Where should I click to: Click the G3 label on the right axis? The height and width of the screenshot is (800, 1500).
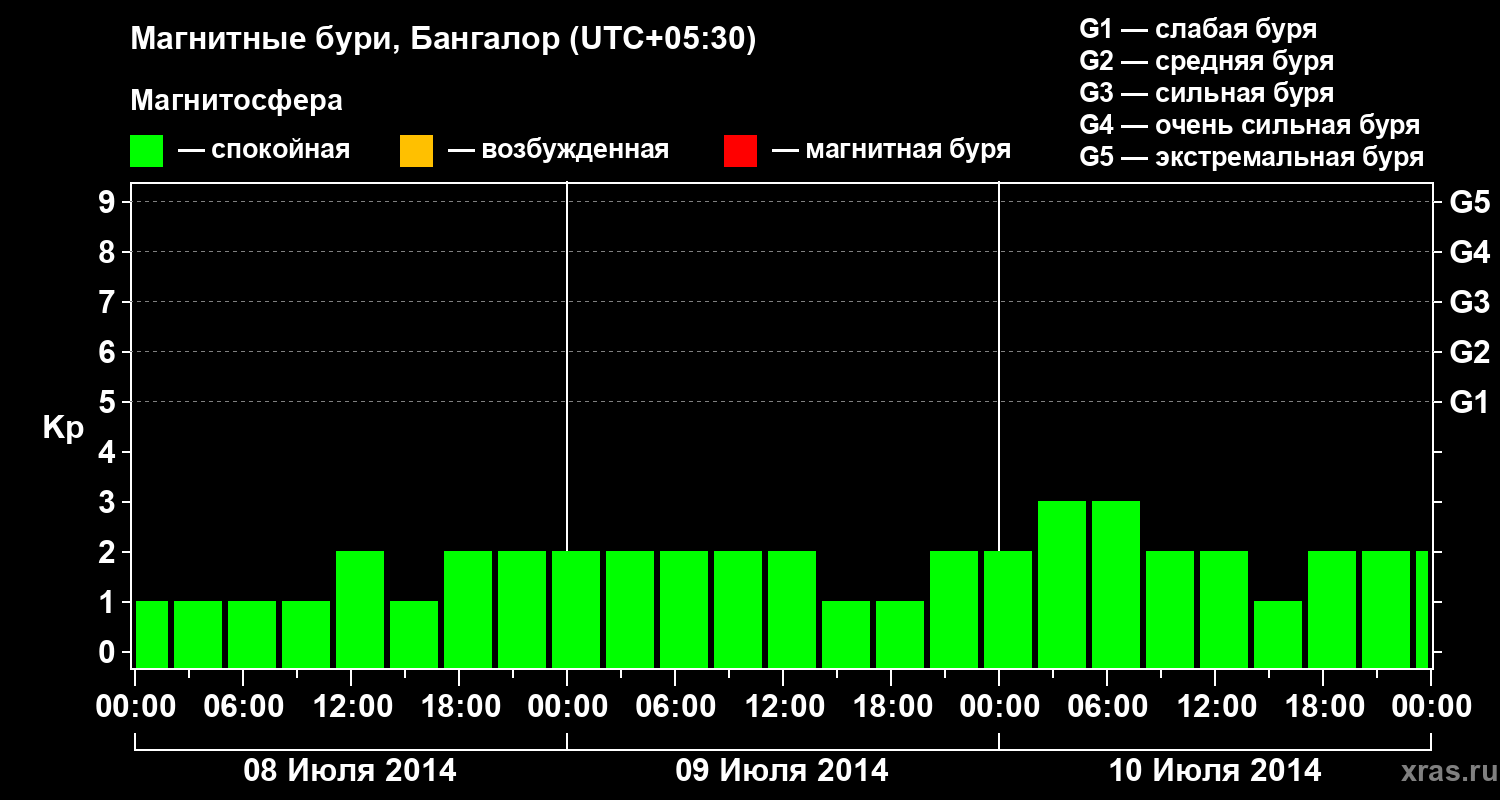(1469, 302)
